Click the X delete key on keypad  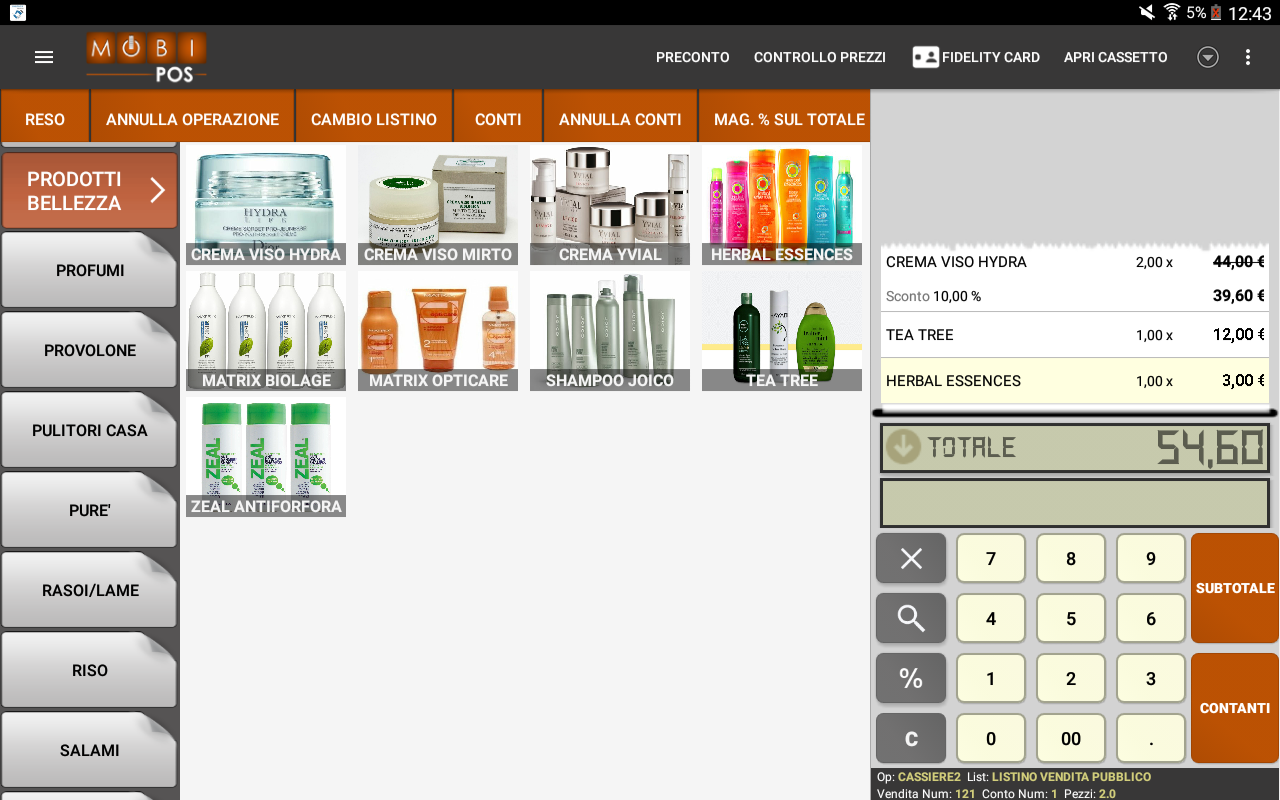(x=911, y=558)
